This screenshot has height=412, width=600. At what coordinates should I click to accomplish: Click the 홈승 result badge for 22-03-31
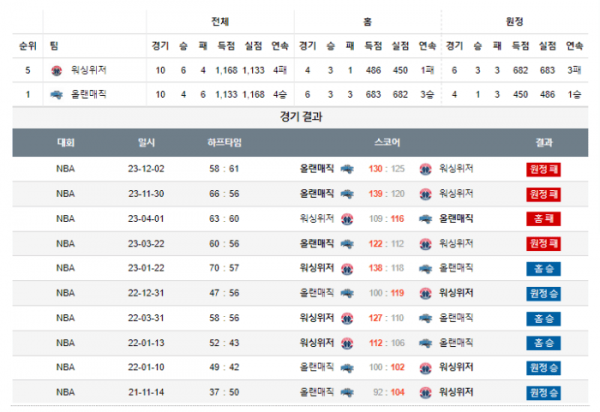(543, 318)
